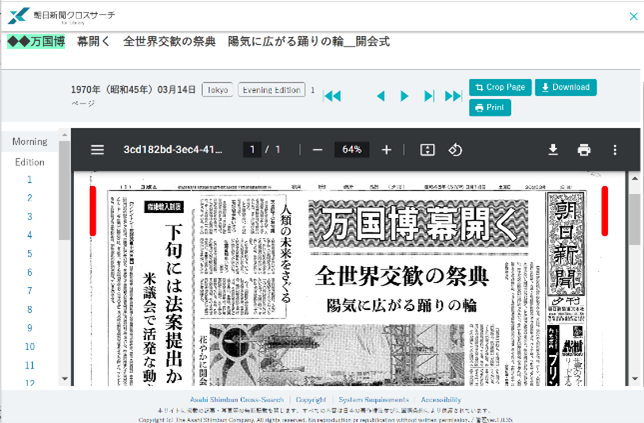Screen dimensions: 644x423
Task: Open Morning Edition page 3
Action: (30, 216)
